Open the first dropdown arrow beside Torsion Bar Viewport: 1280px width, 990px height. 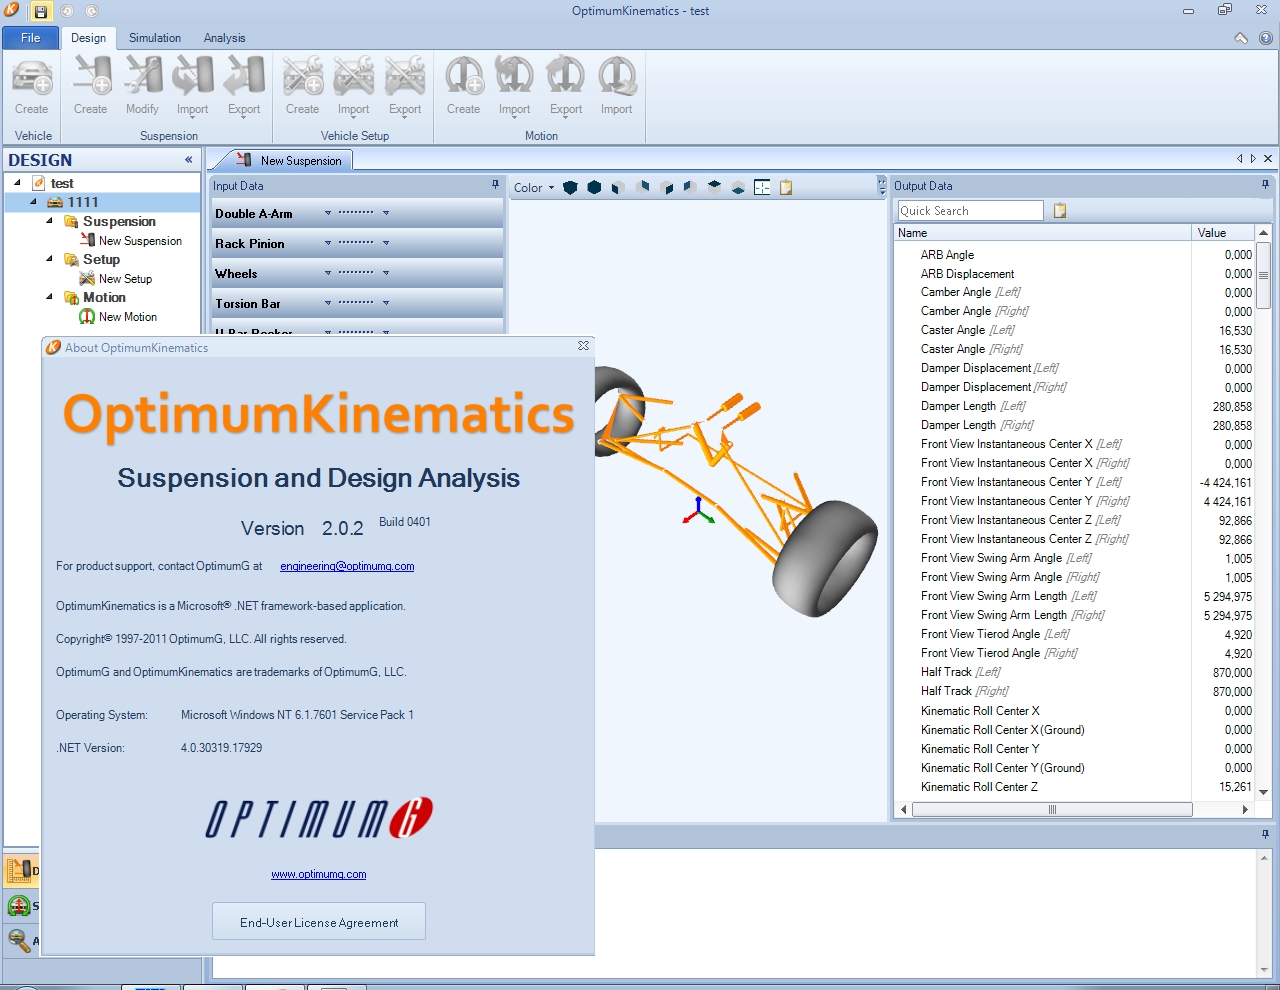328,303
